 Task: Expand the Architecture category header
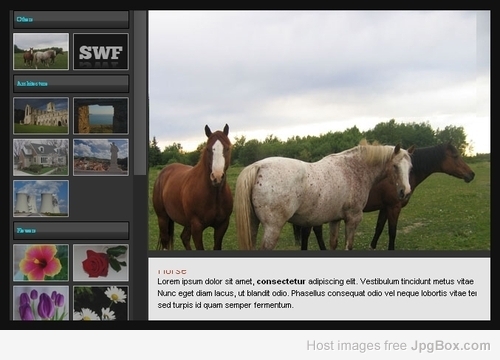coord(71,83)
